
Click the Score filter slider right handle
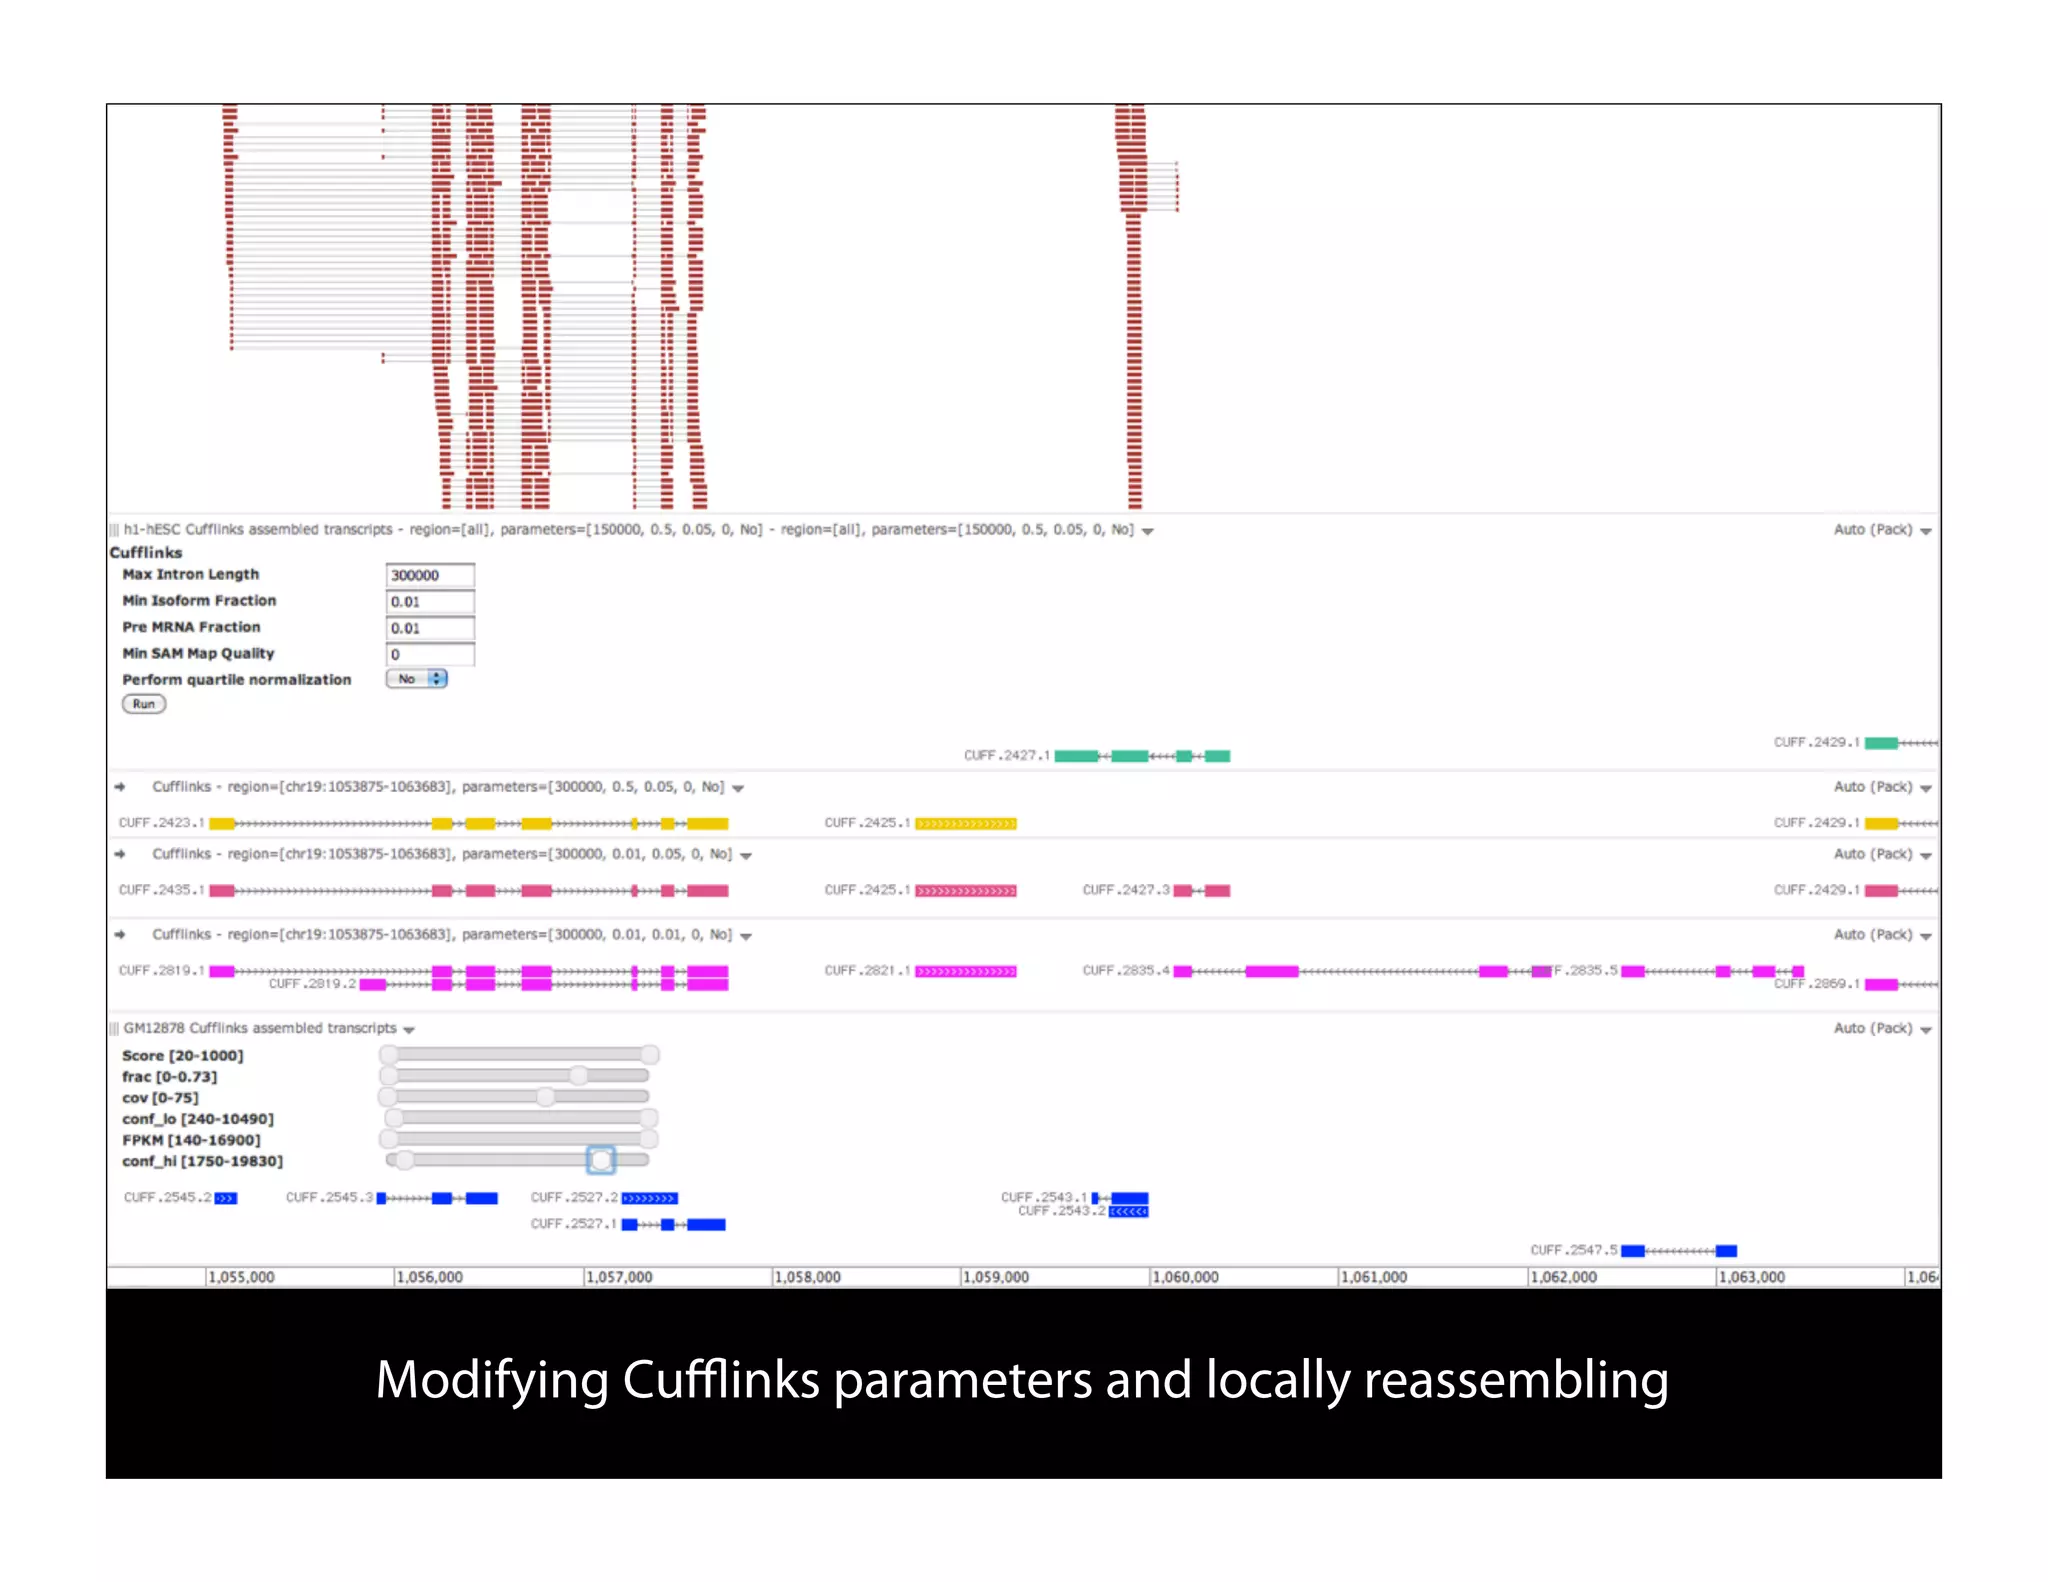pos(650,1054)
